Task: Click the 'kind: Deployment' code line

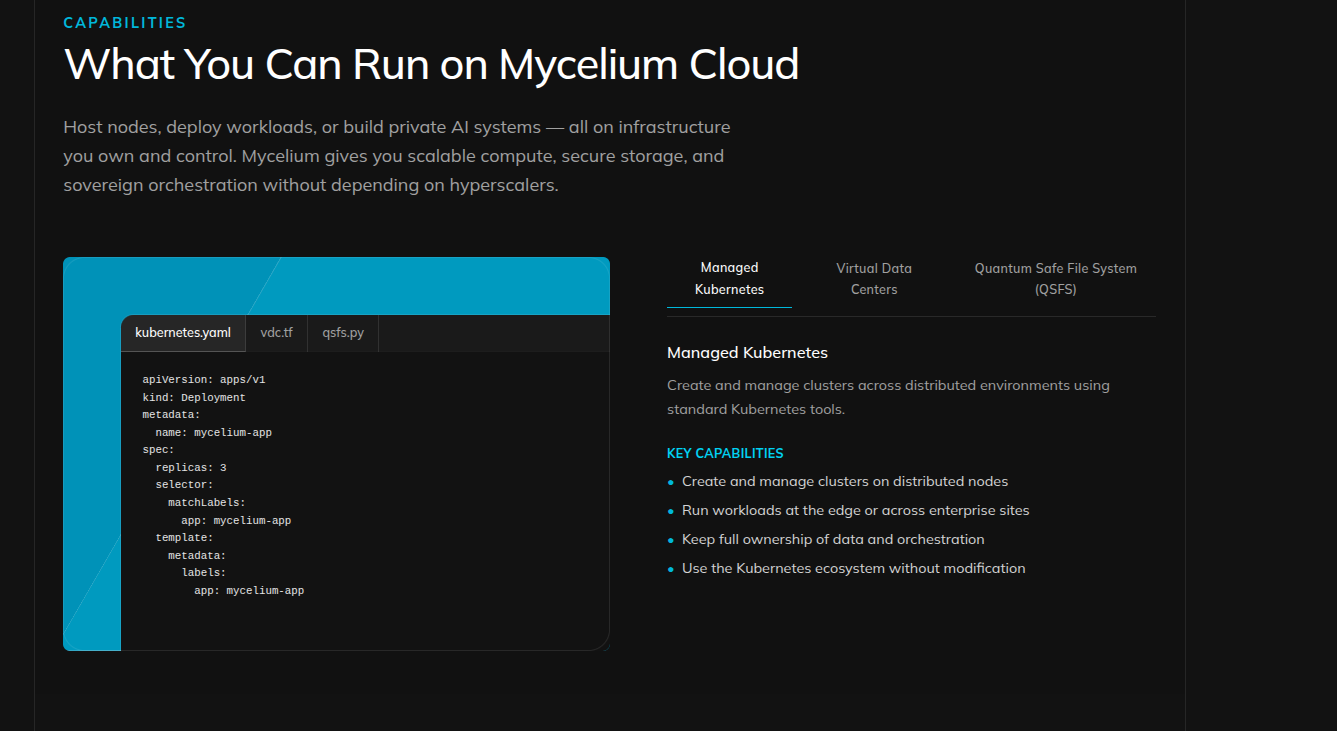Action: click(x=194, y=398)
